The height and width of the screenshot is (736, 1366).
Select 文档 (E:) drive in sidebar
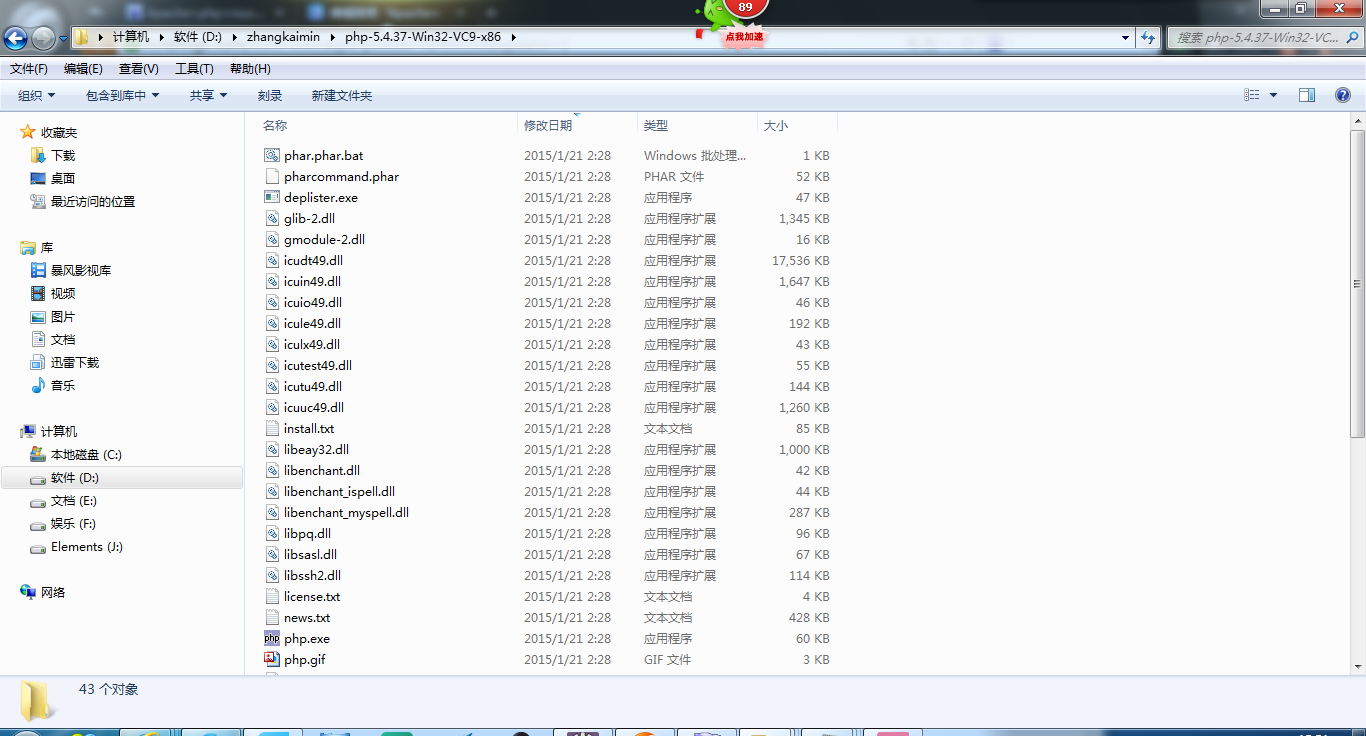74,500
